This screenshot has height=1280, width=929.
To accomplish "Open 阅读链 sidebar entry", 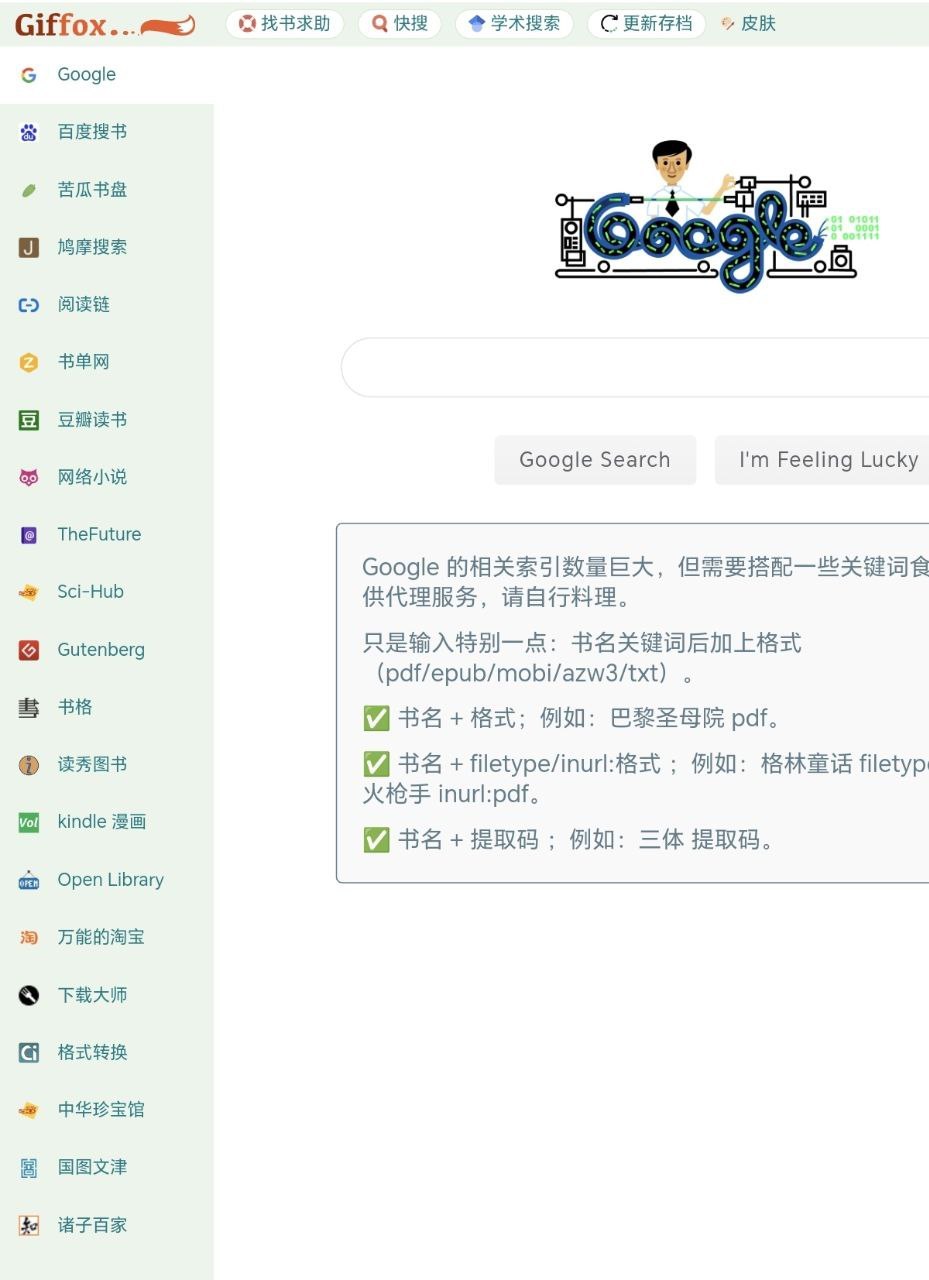I will click(x=107, y=305).
